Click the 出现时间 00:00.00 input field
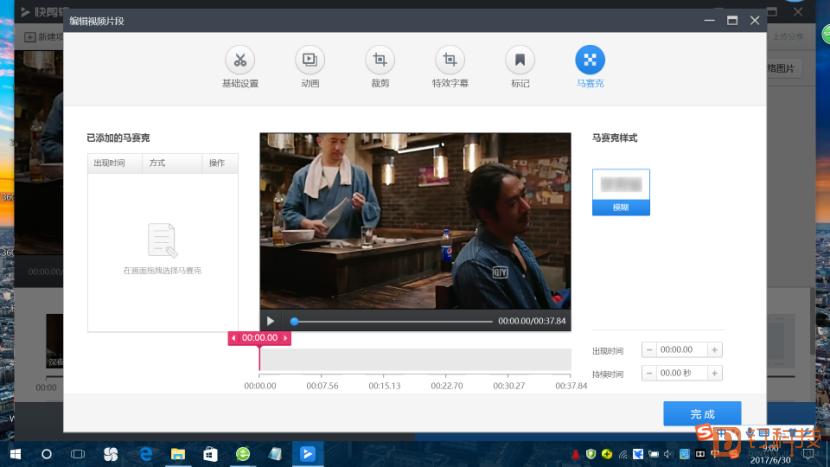830x467 pixels. click(682, 350)
